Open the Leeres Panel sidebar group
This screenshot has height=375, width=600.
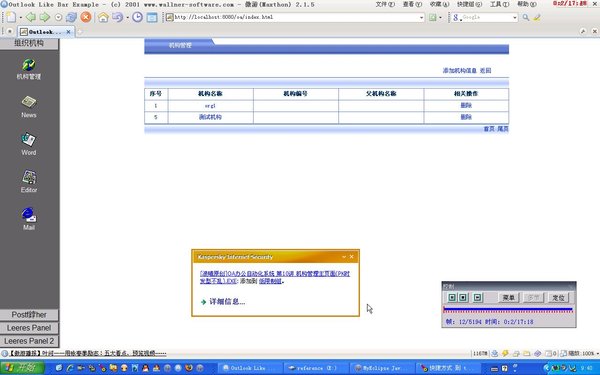(x=29, y=328)
